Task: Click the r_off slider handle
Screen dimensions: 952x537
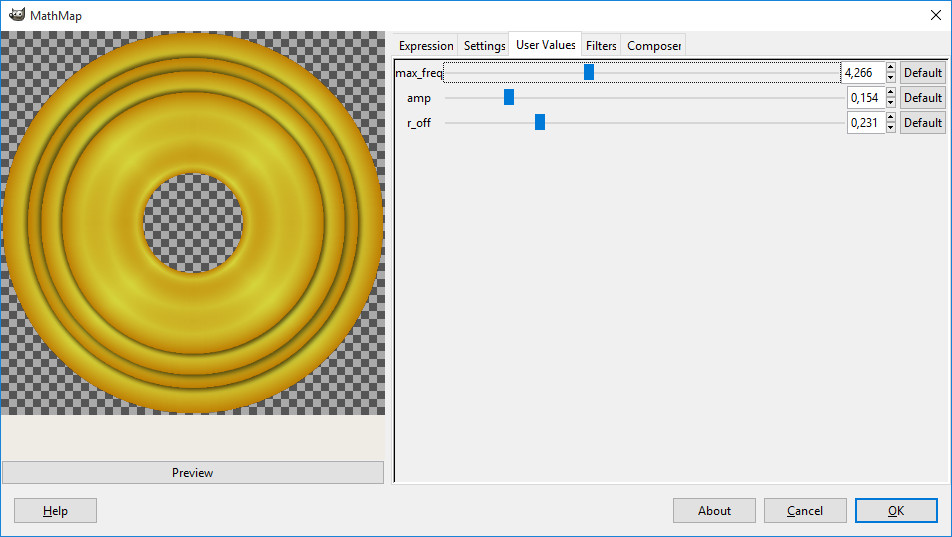Action: [540, 122]
